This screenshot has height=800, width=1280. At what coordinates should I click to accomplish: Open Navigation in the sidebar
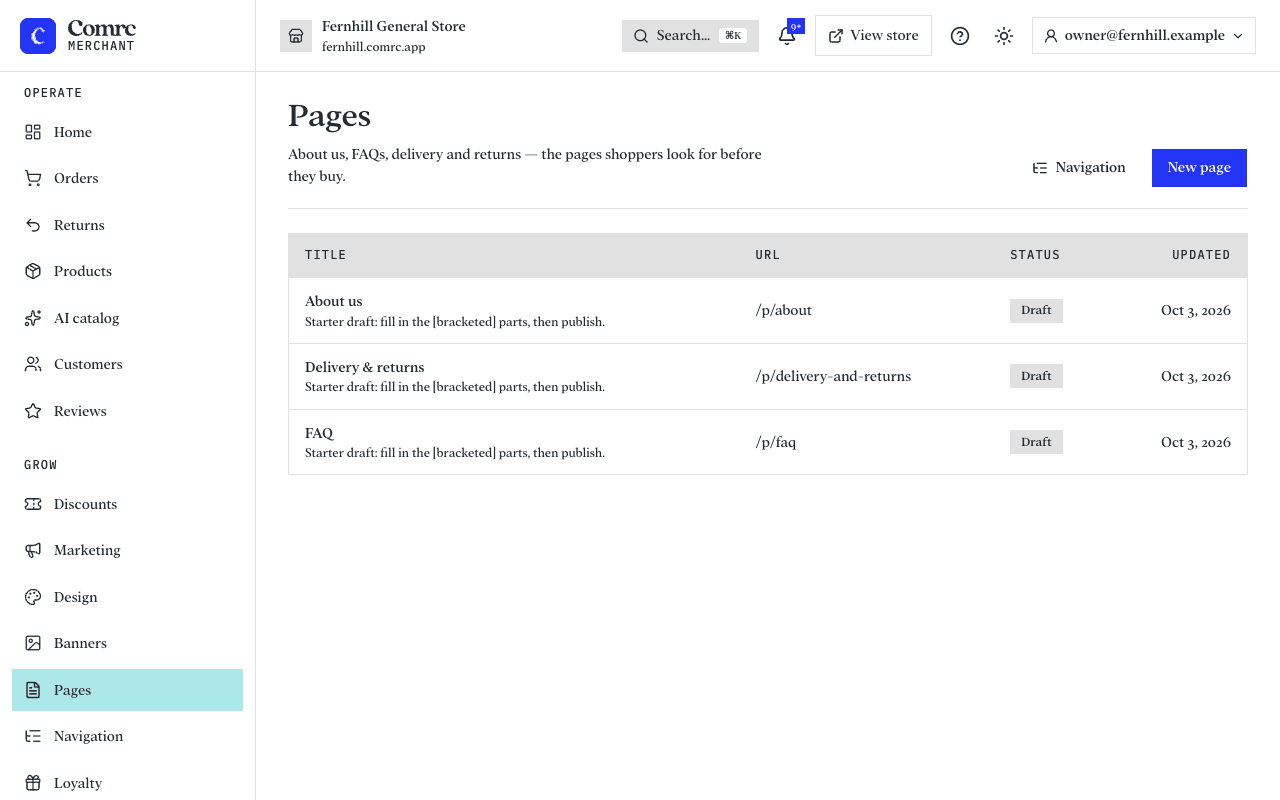127,736
